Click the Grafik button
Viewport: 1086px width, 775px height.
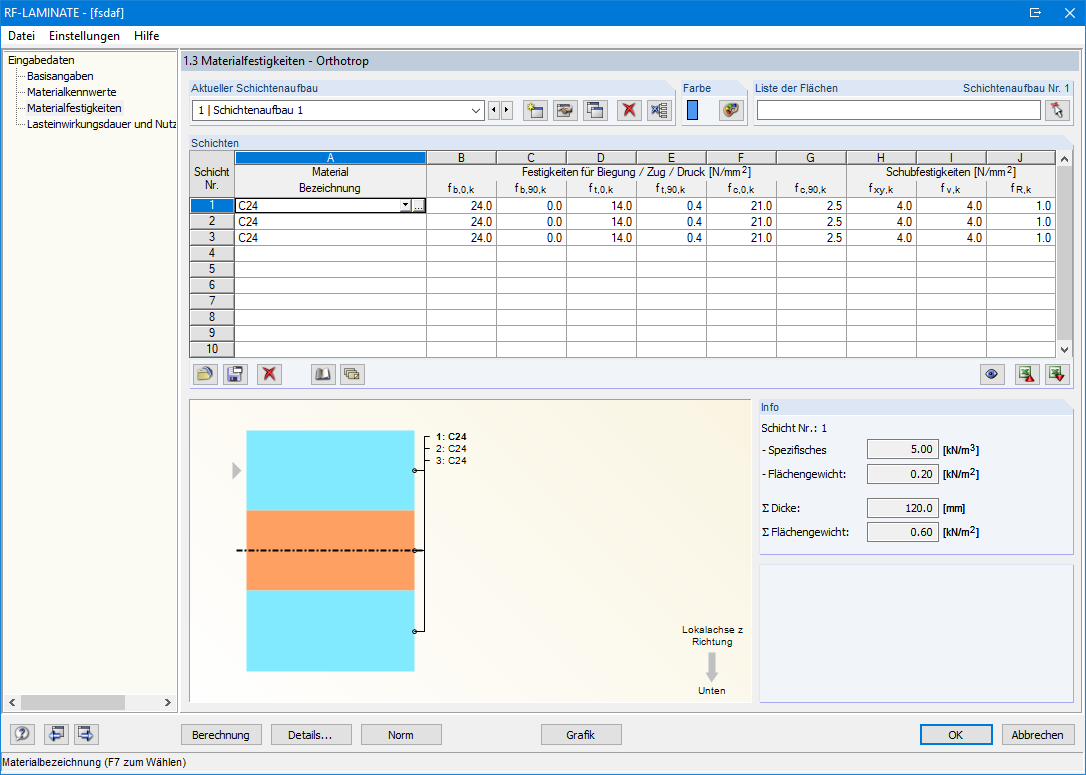pyautogui.click(x=581, y=735)
